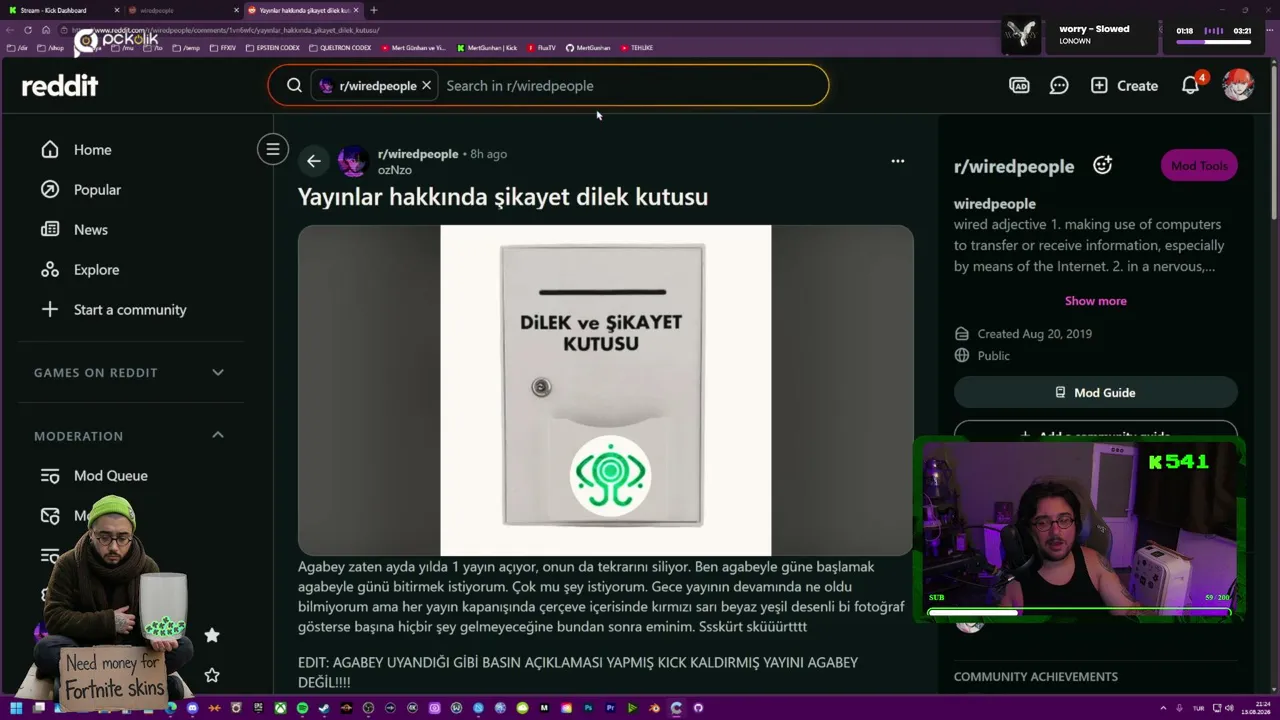Viewport: 1280px width, 720px height.
Task: Open the QUELTRON CODEX bookmark folder
Action: 340,48
